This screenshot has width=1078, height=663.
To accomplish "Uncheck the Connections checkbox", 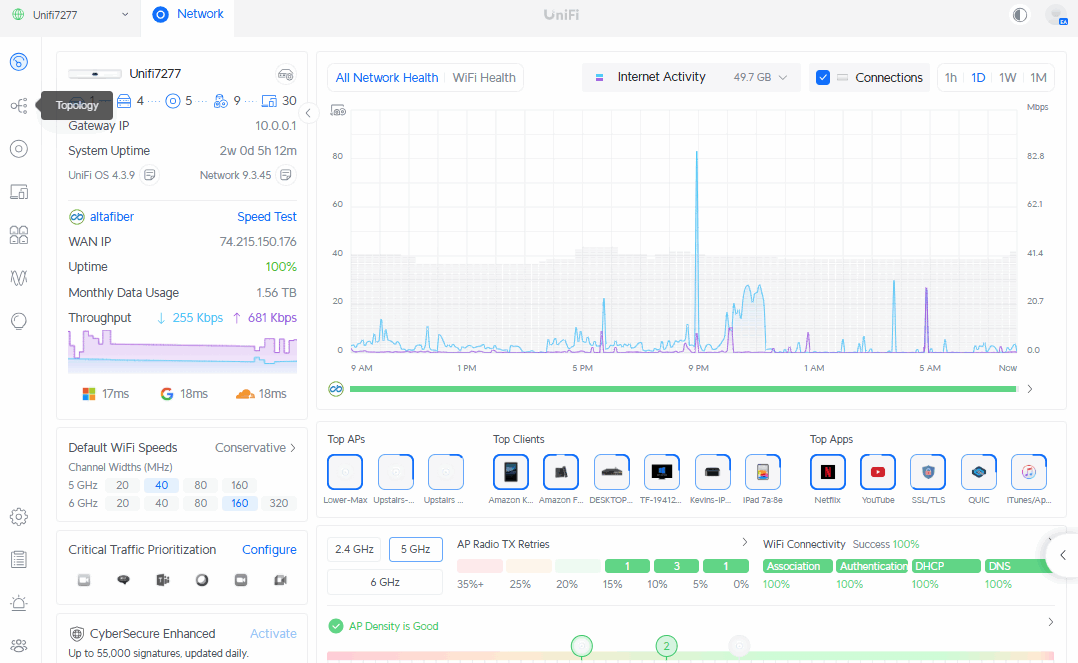I will point(823,78).
